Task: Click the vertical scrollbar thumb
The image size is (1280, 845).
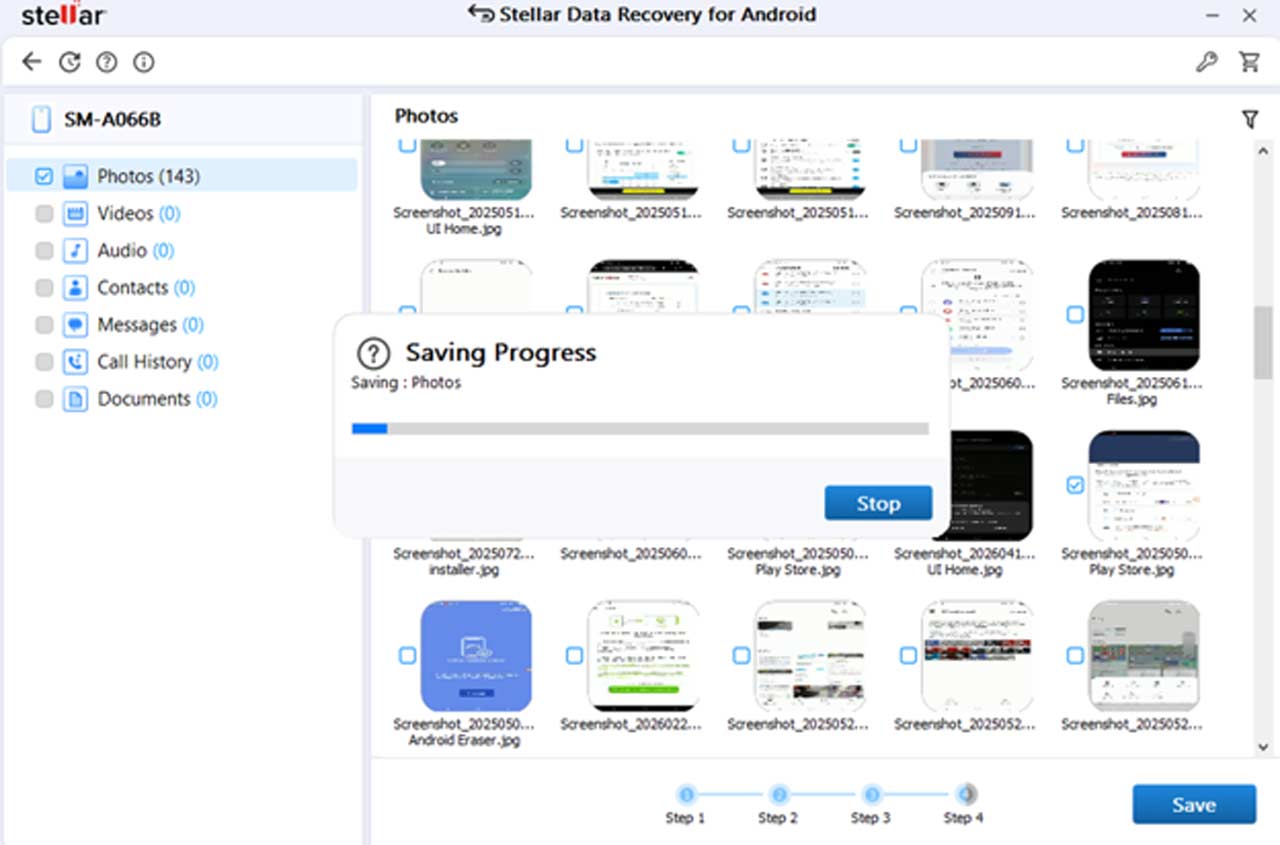Action: 1263,342
